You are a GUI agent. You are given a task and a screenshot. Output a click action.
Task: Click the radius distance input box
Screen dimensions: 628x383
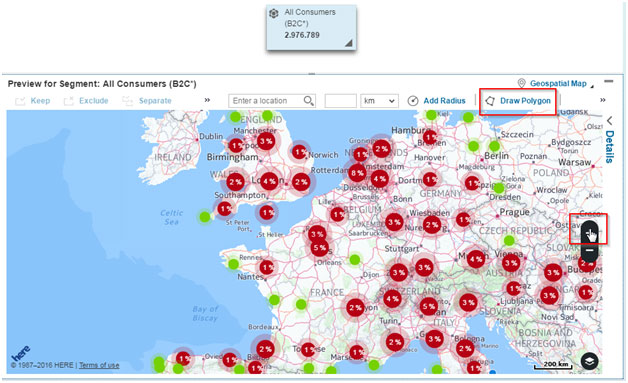click(340, 101)
